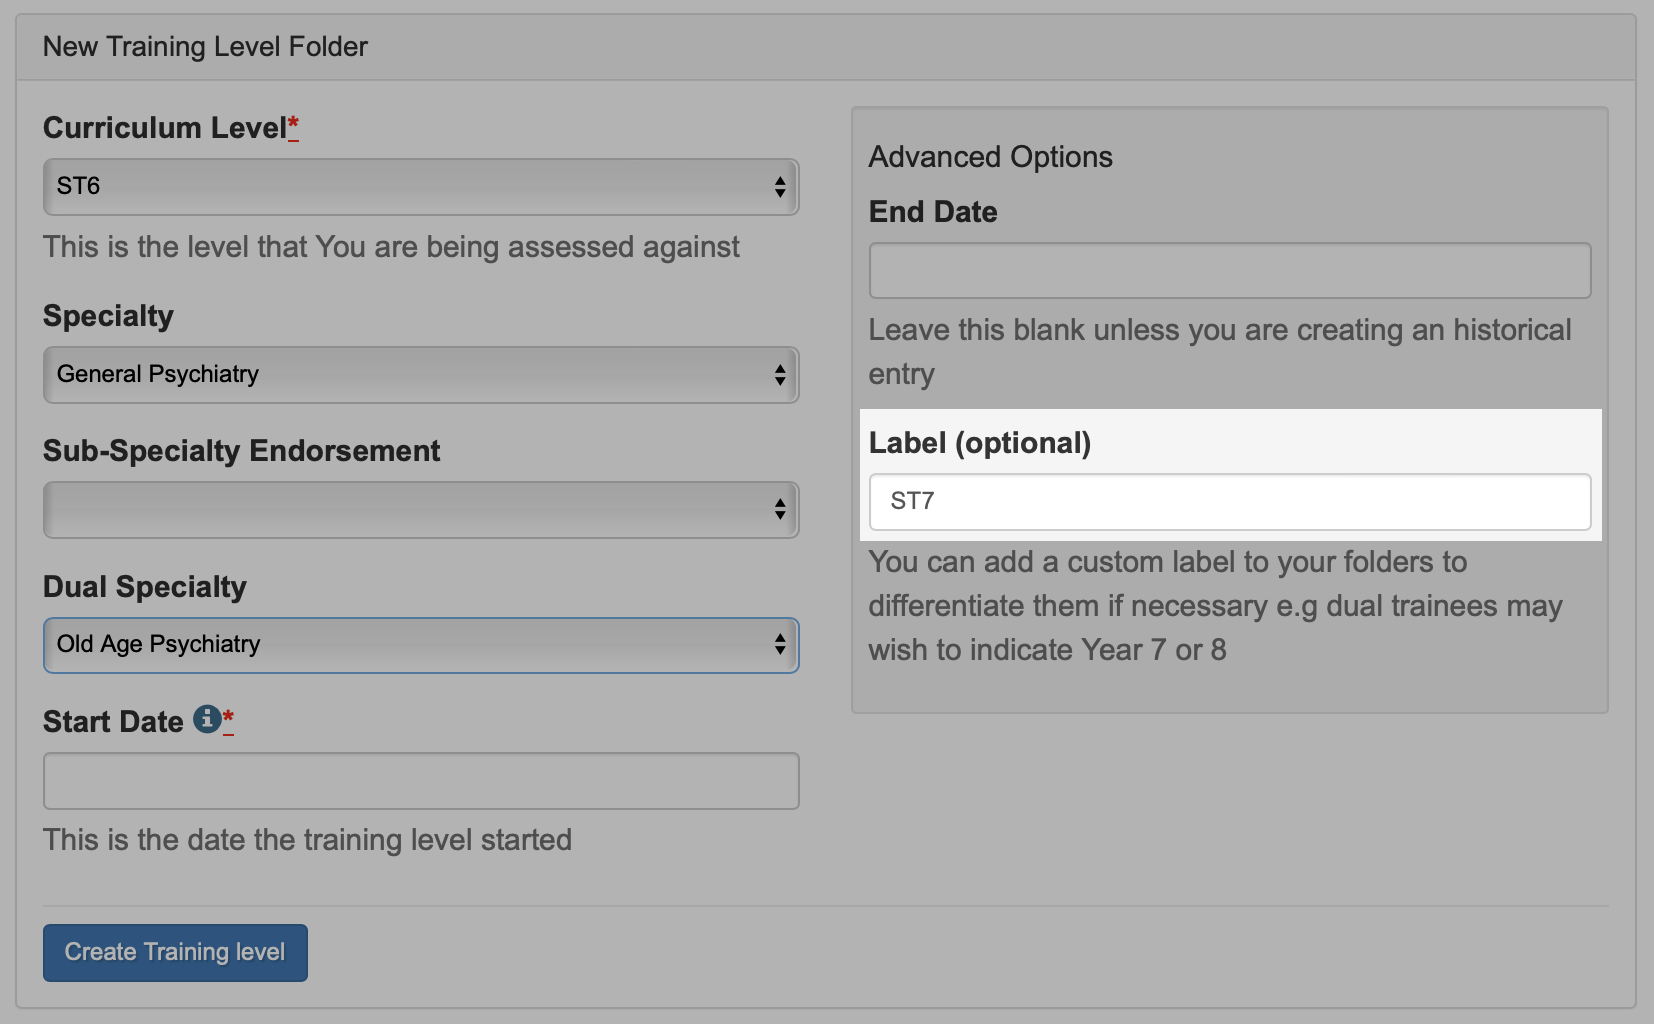Viewport: 1654px width, 1024px height.
Task: Click the Create Training level button
Action: [175, 953]
